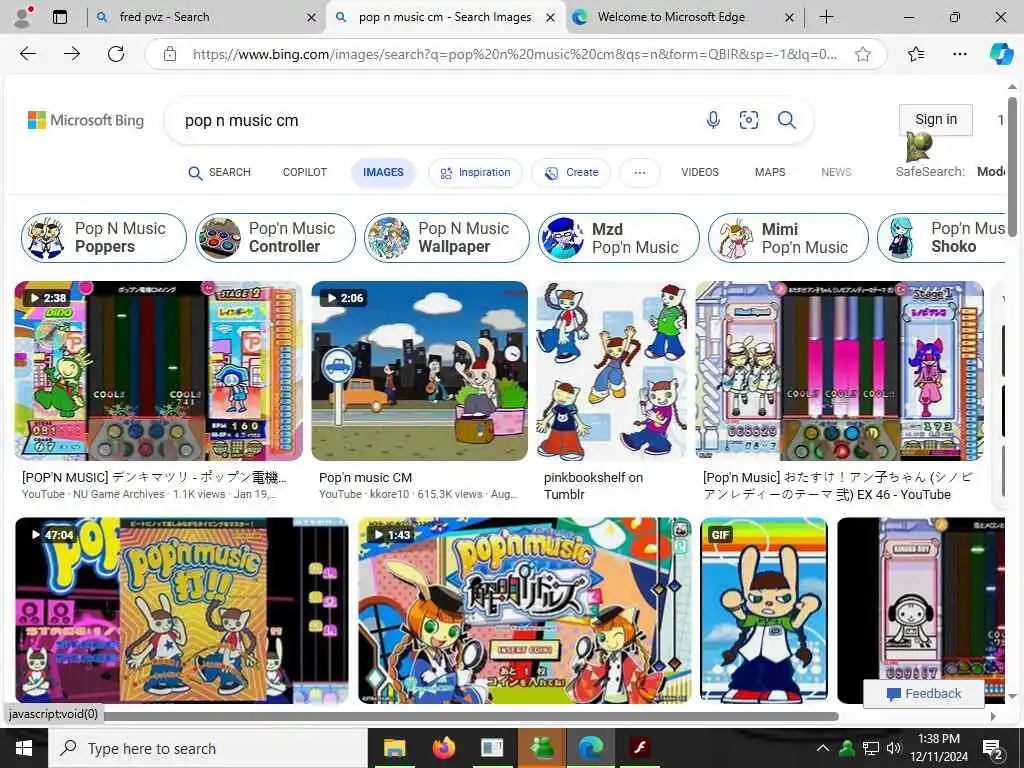Click the browser forward arrow
1024x768 pixels.
click(72, 54)
